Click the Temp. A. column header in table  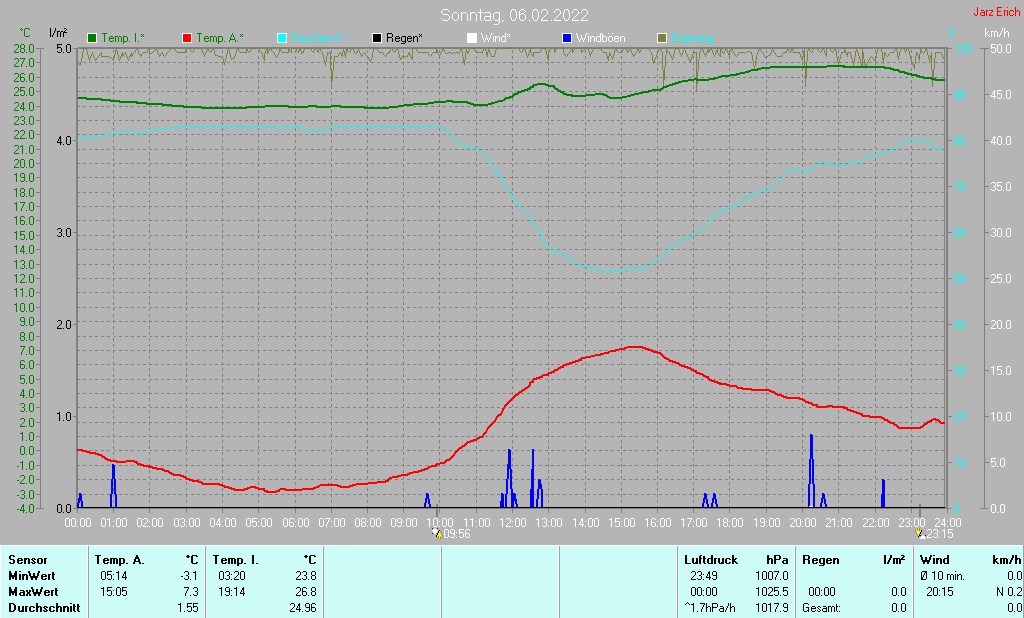click(119, 560)
